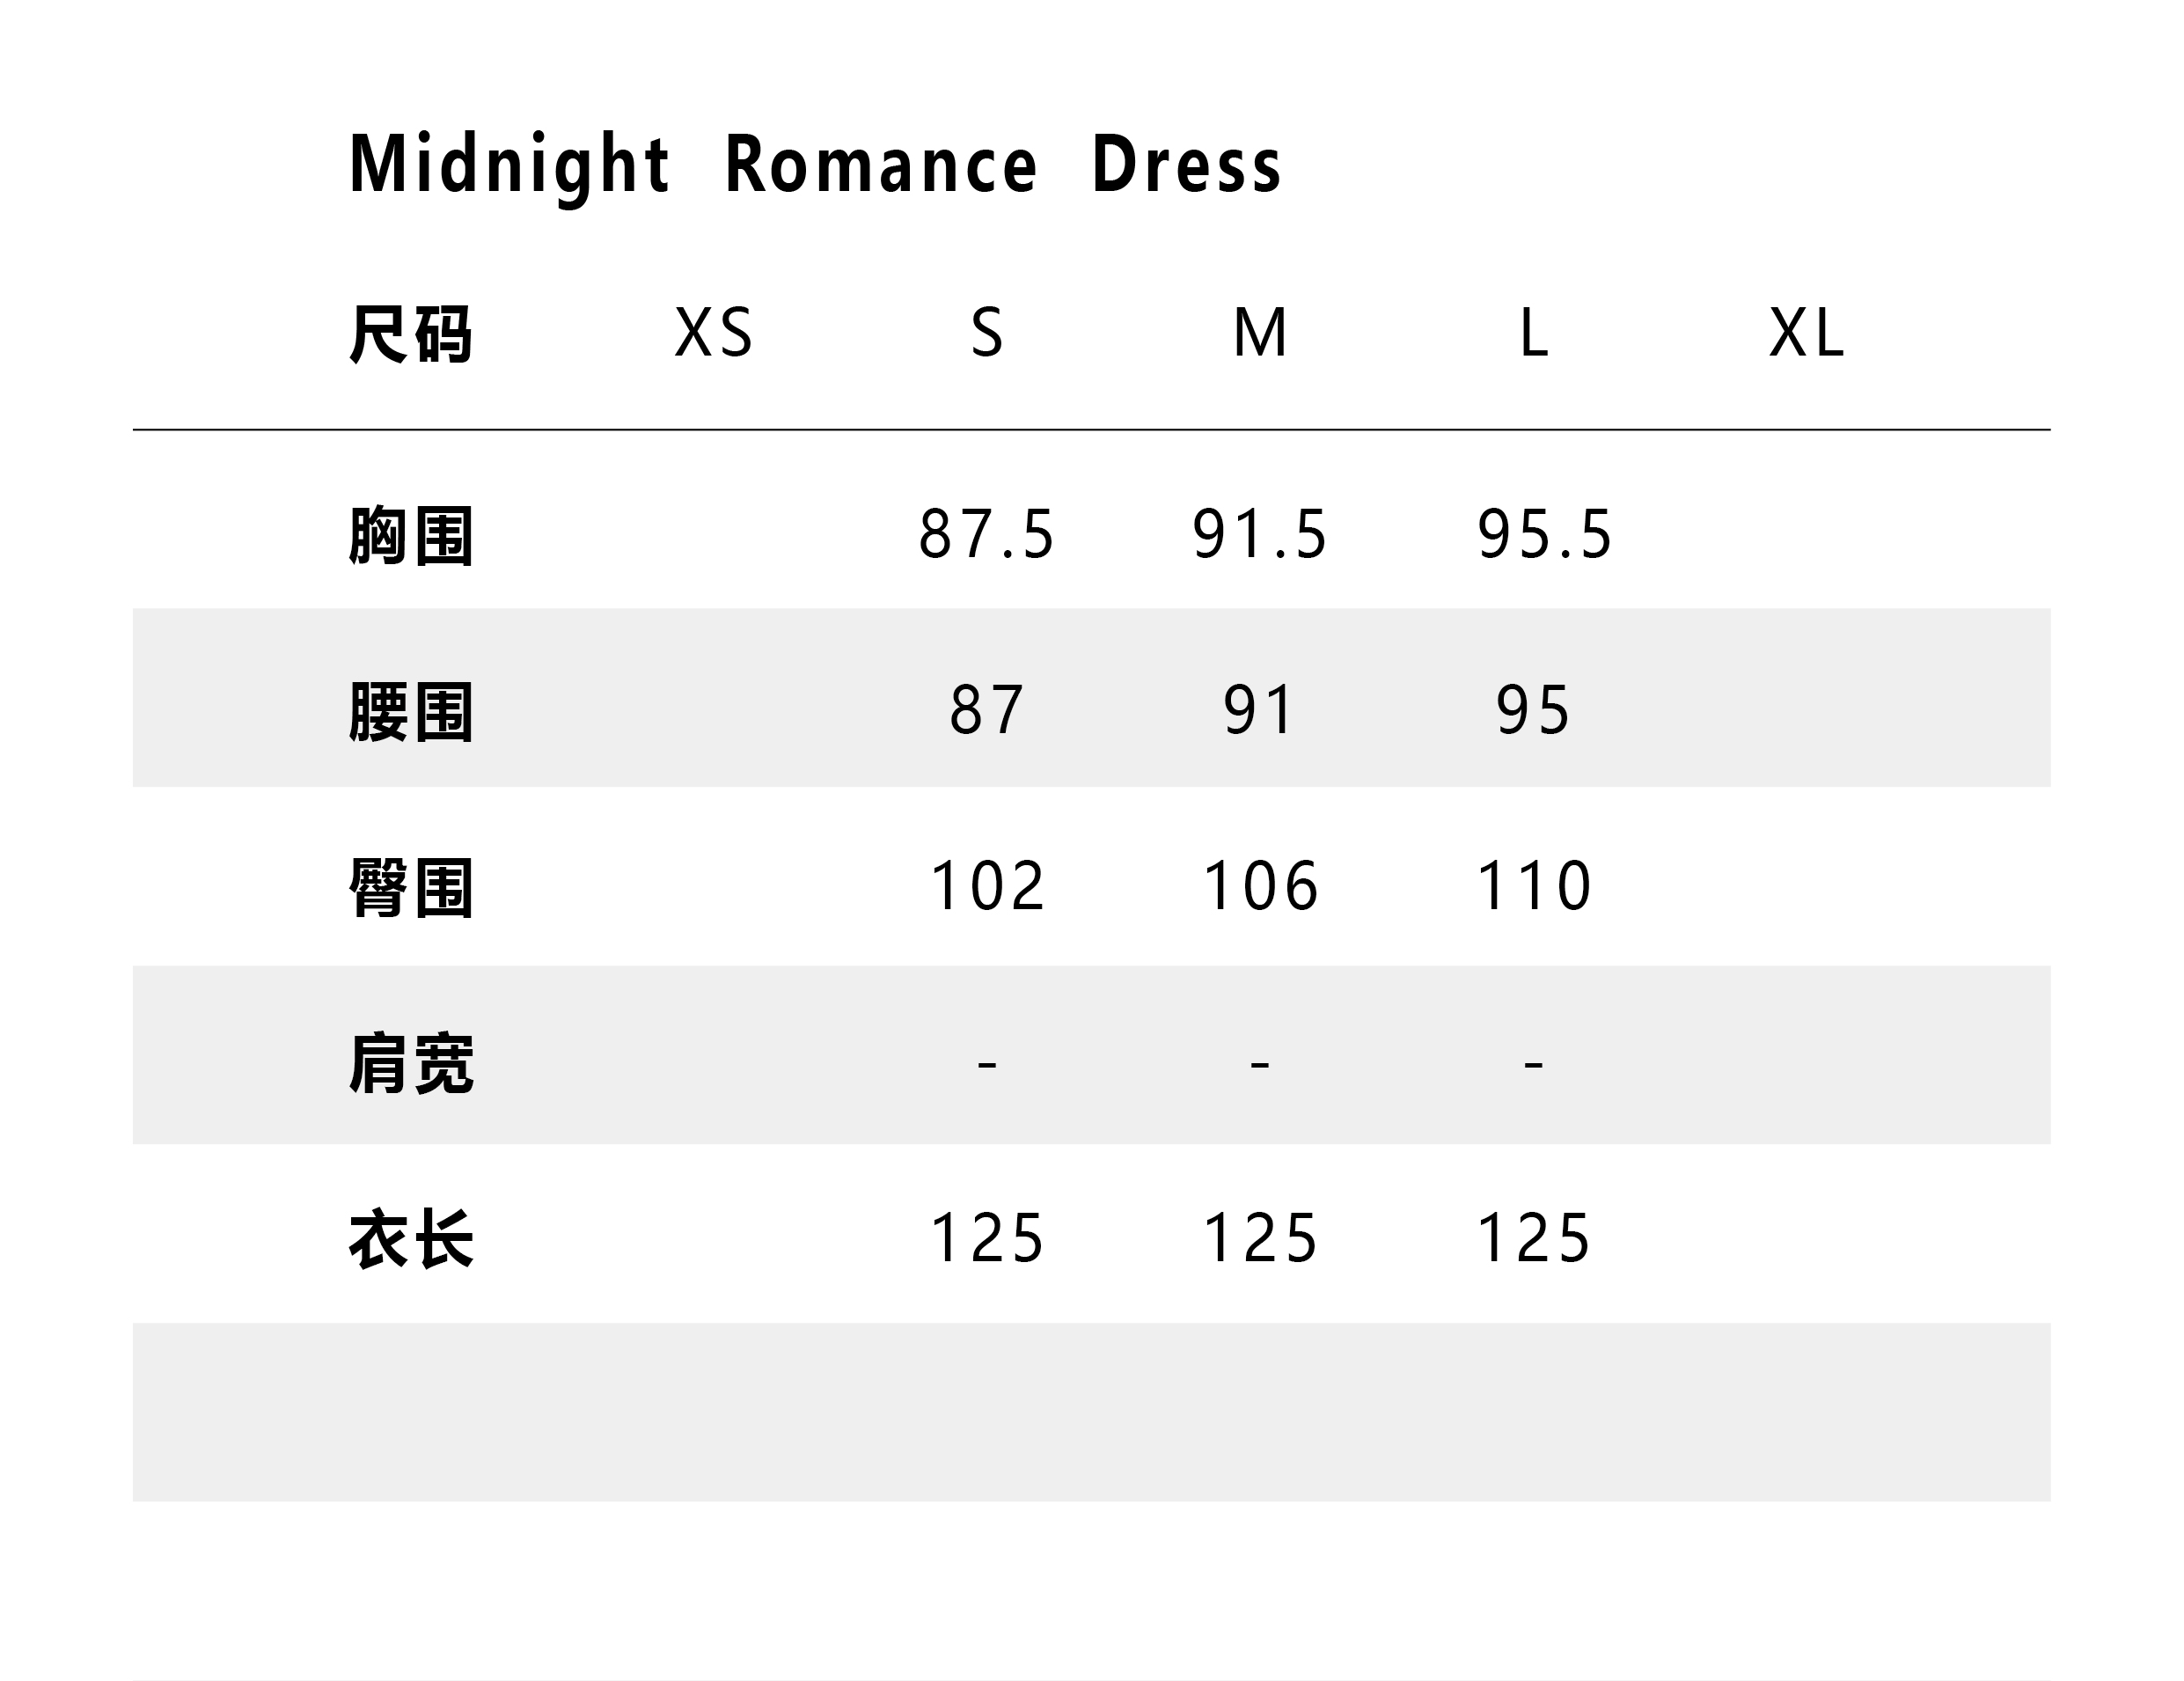Click the 腰围 row label
The width and height of the screenshot is (2184, 1681).
pos(410,712)
